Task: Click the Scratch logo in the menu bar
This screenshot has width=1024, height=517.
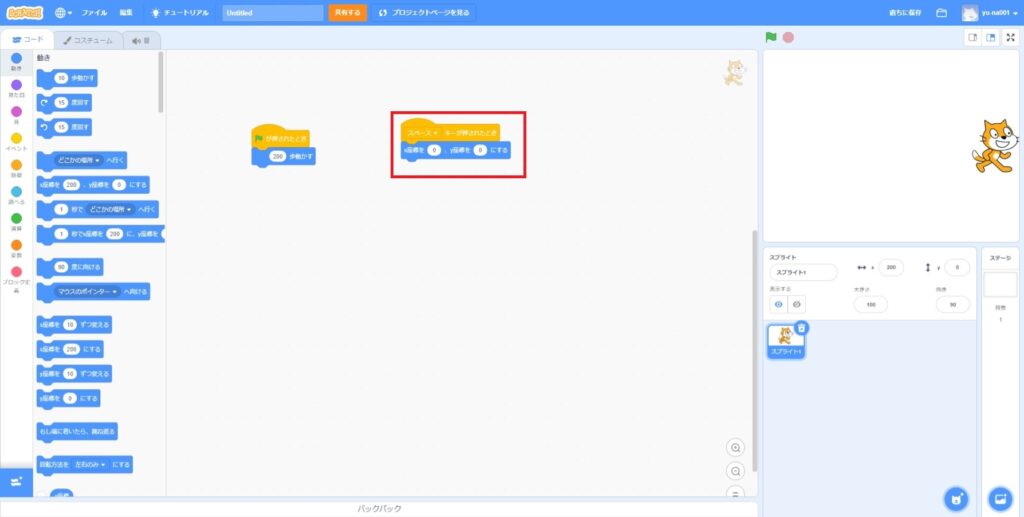Action: click(x=25, y=12)
